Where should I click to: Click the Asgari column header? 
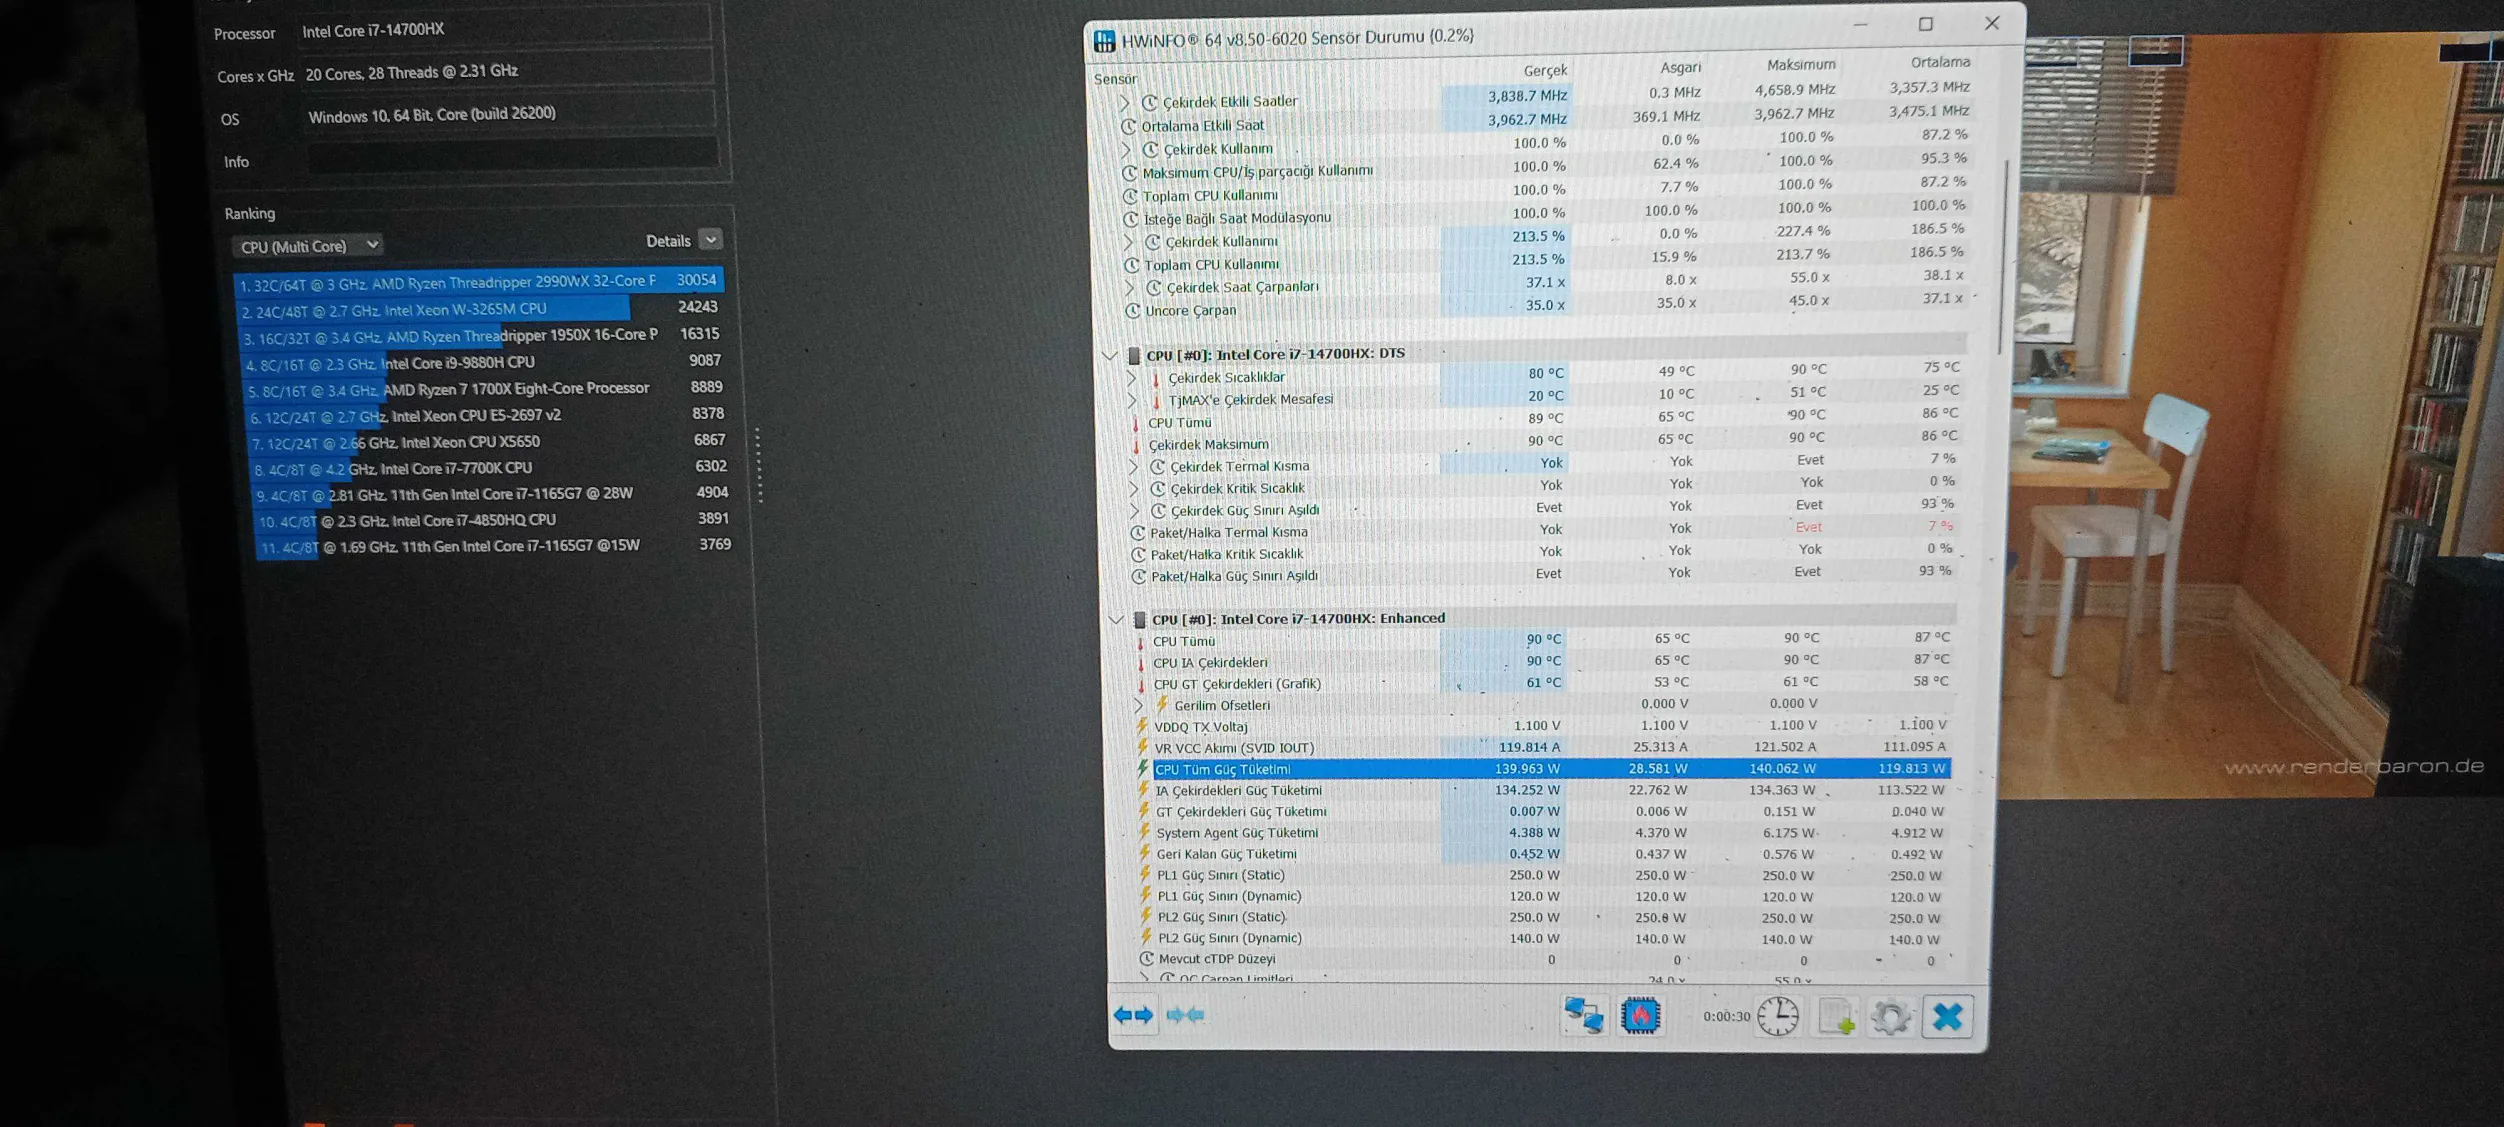pos(1680,67)
